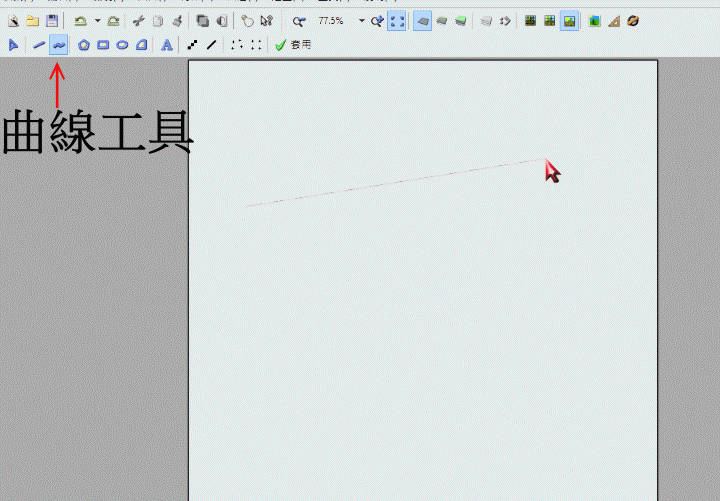Click the duplicate overlapping squares icon
This screenshot has height=501, width=720.
[202, 21]
